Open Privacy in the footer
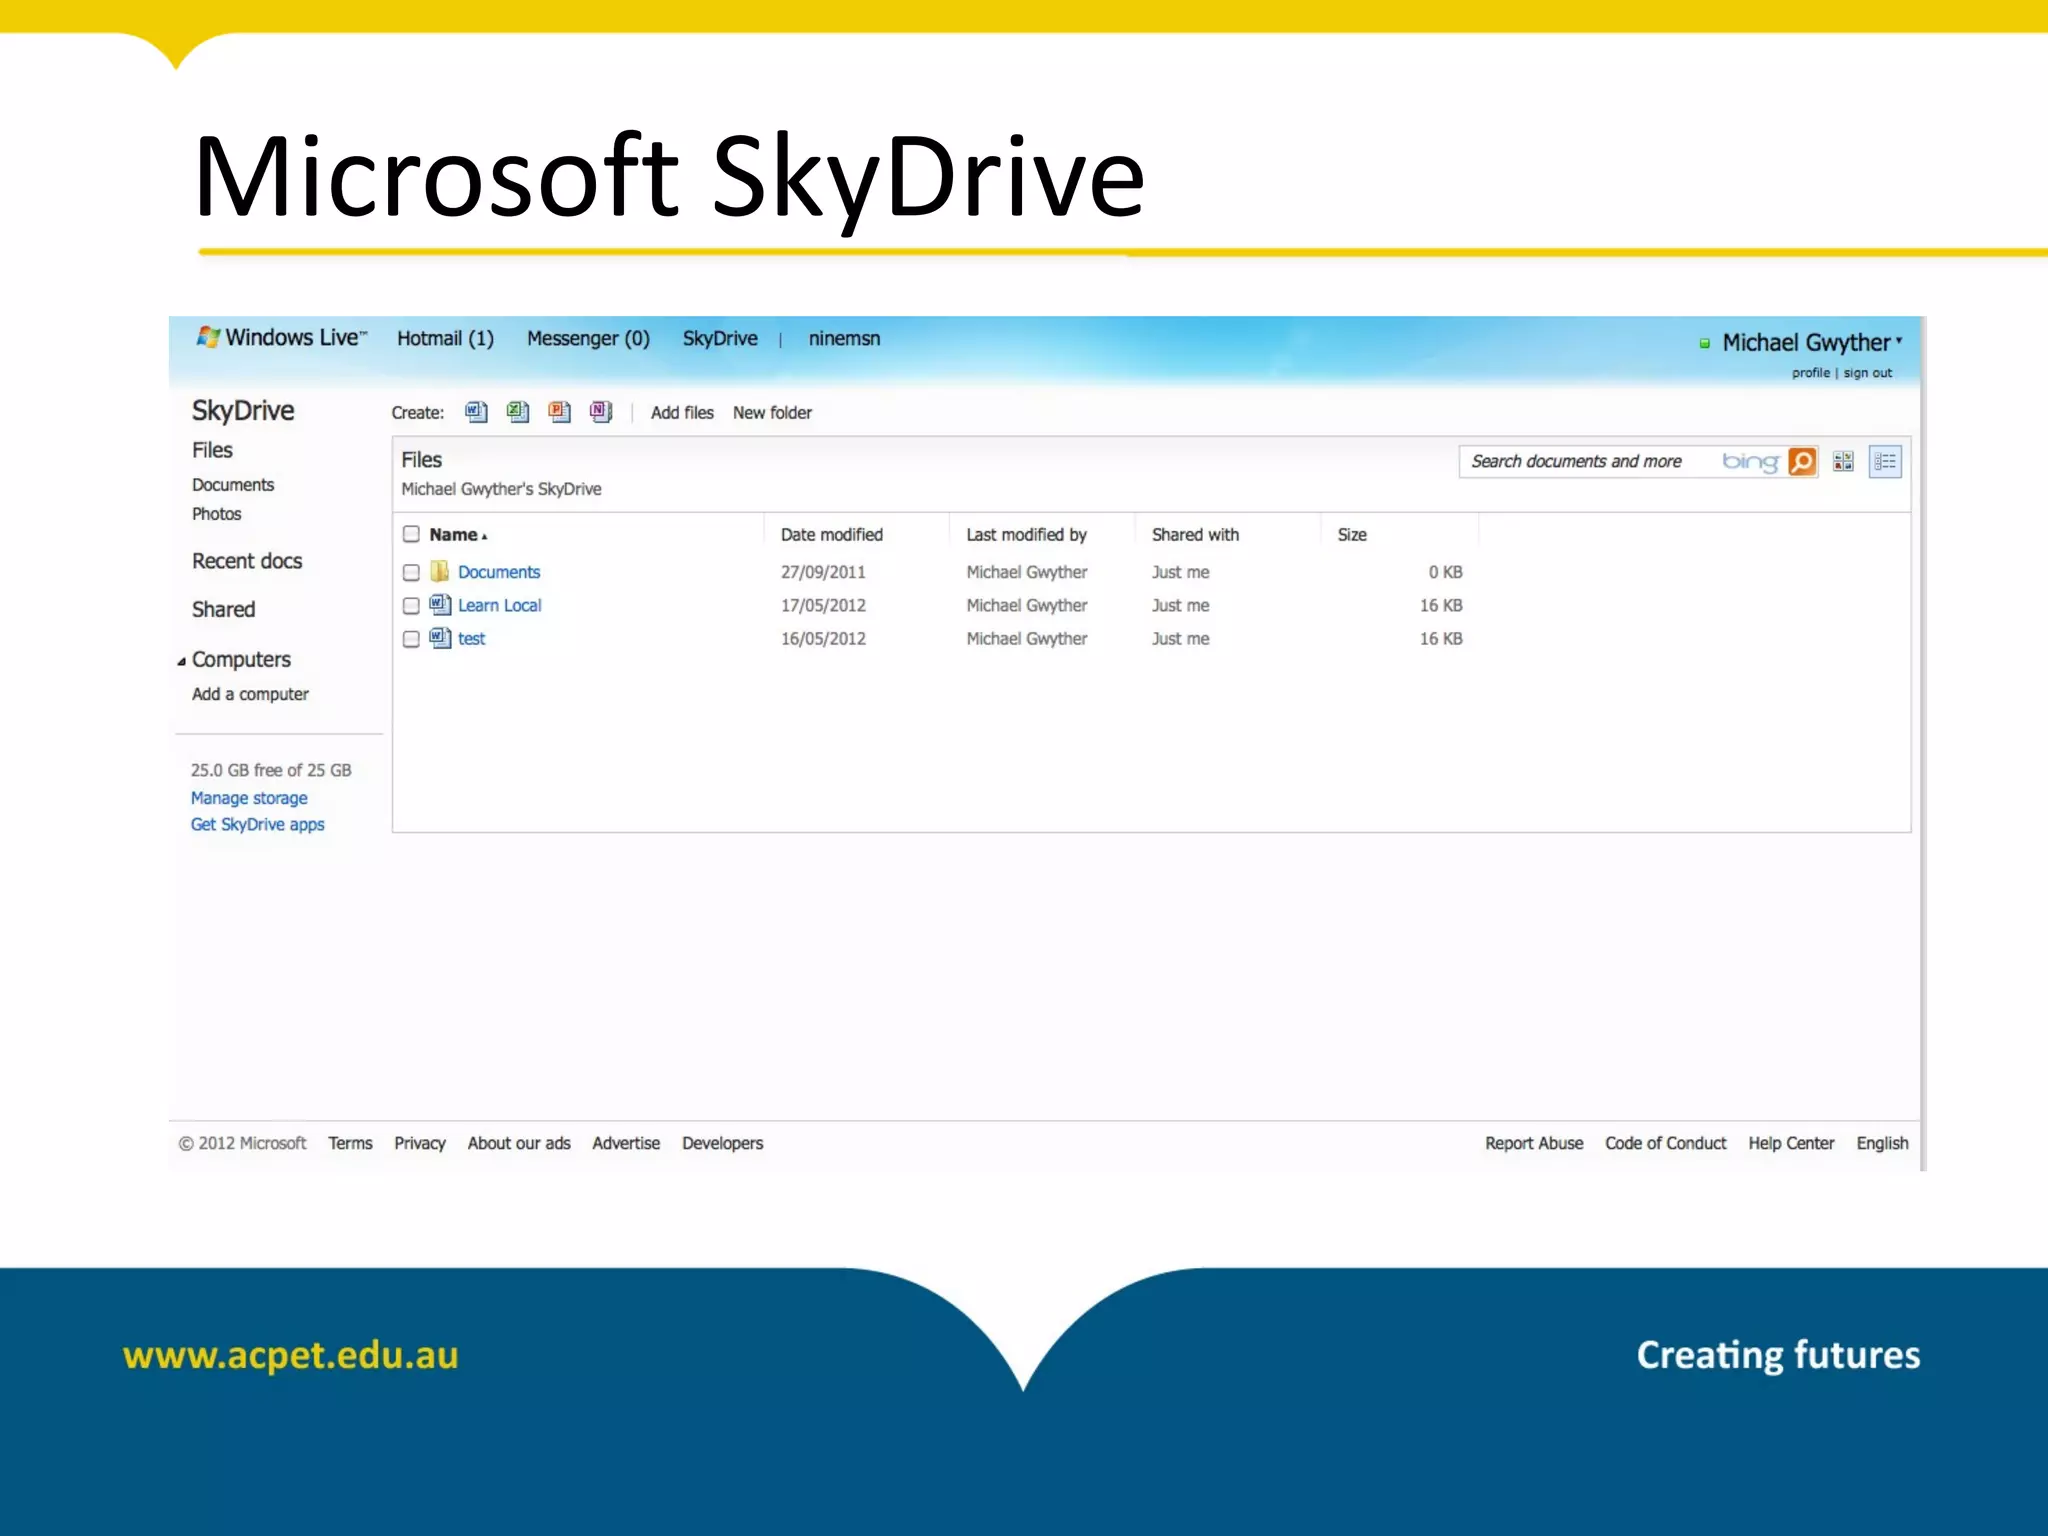The height and width of the screenshot is (1536, 2048). 419,1143
